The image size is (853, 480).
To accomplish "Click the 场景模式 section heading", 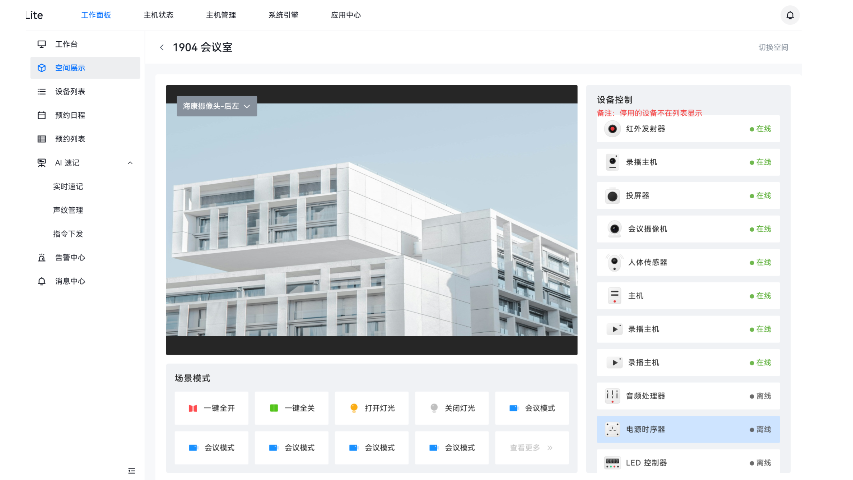I will coord(193,378).
